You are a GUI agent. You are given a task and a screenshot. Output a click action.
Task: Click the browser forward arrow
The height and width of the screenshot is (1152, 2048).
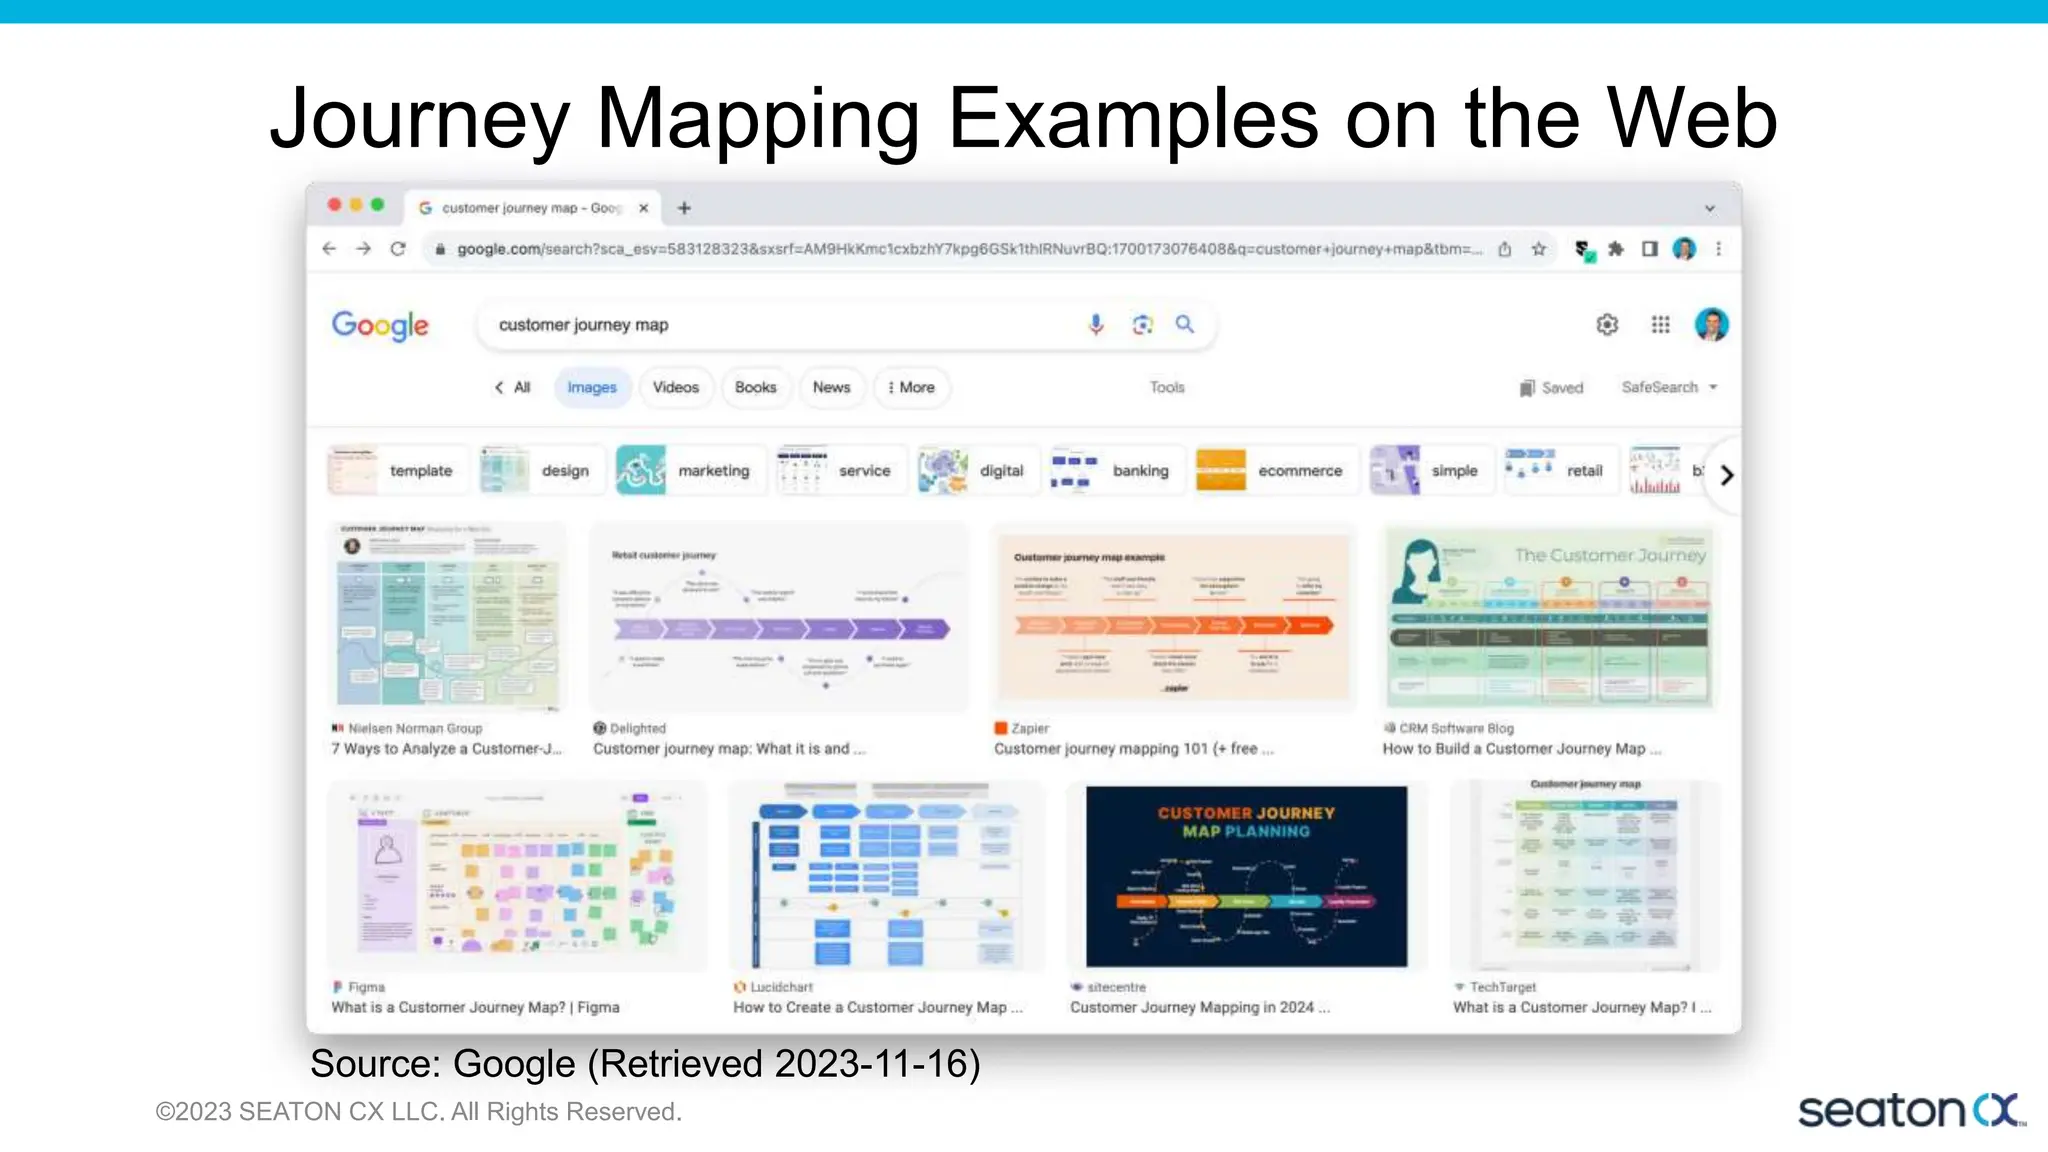pos(363,249)
